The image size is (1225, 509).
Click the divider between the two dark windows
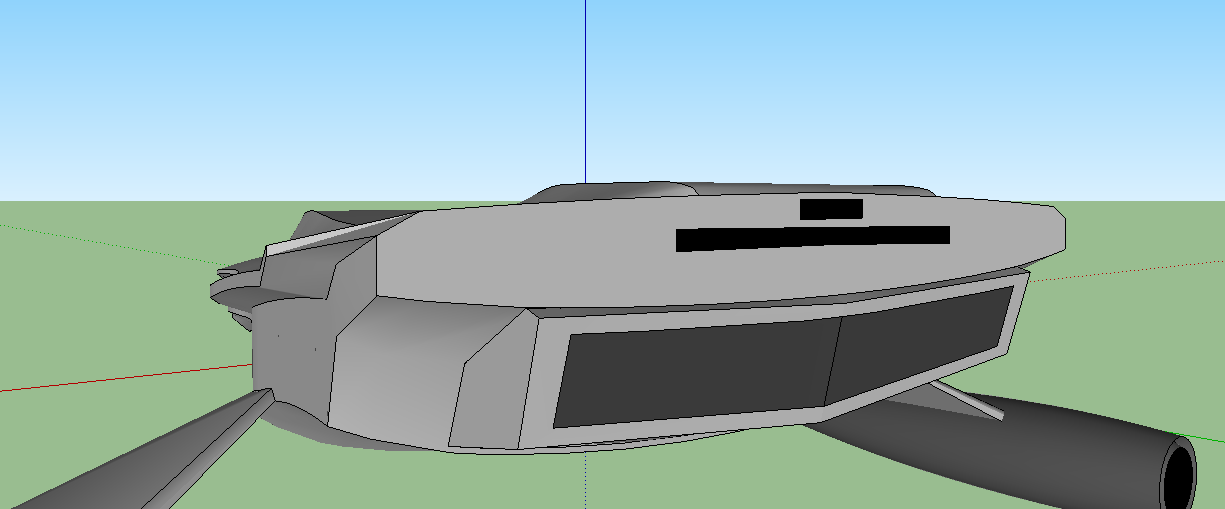point(833,358)
